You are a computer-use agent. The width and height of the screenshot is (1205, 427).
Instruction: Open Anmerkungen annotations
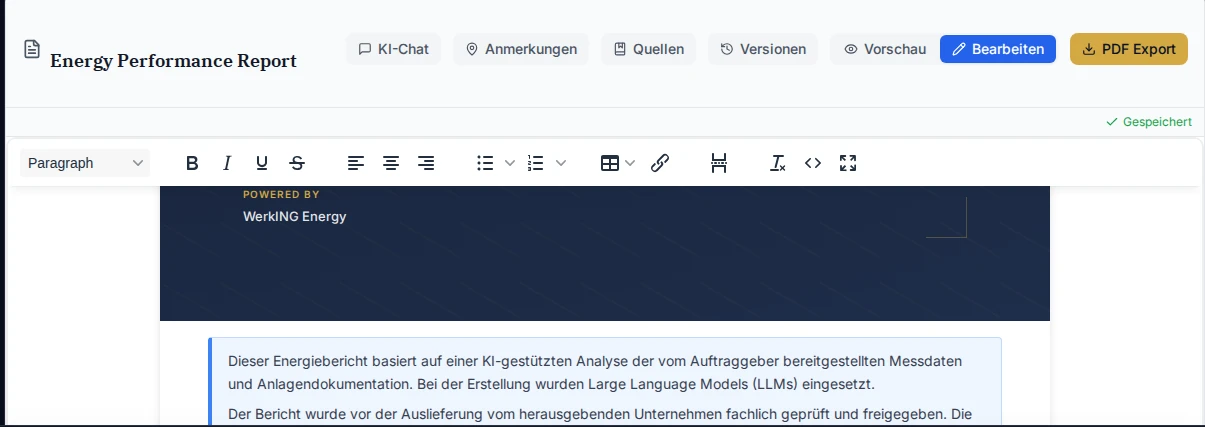tap(521, 49)
